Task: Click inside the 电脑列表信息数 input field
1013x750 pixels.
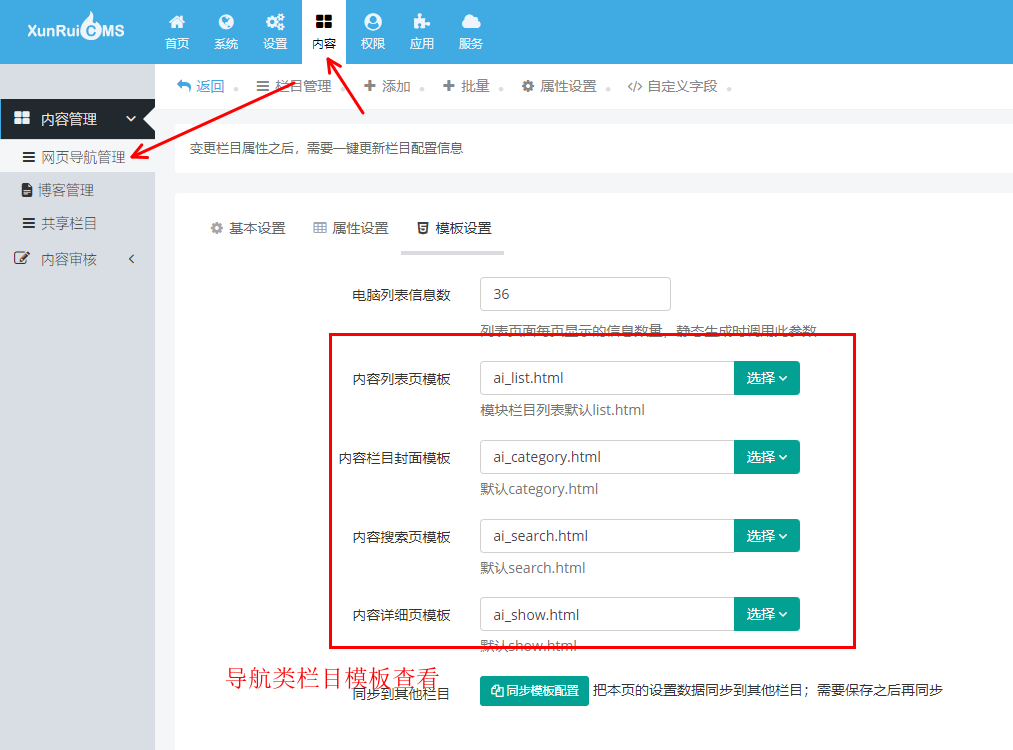Action: click(x=575, y=293)
